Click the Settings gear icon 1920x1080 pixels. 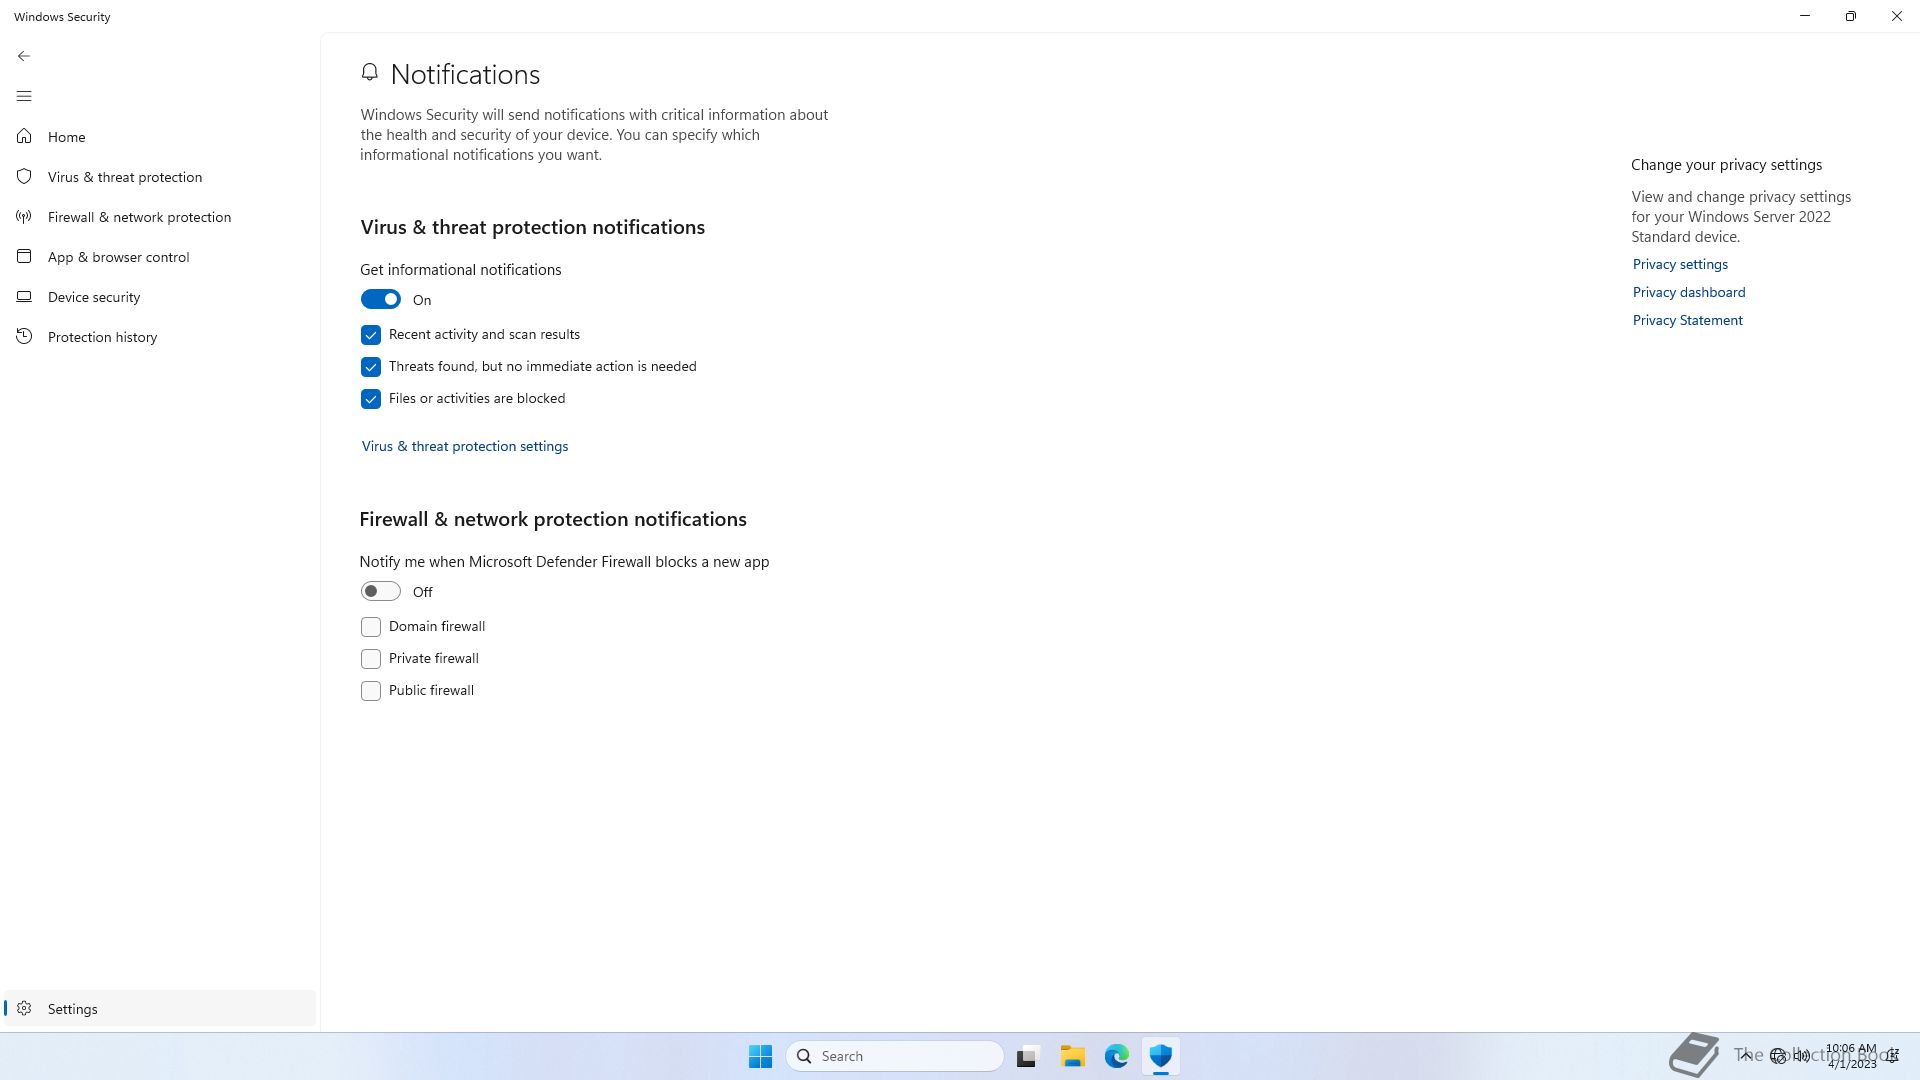click(24, 1008)
